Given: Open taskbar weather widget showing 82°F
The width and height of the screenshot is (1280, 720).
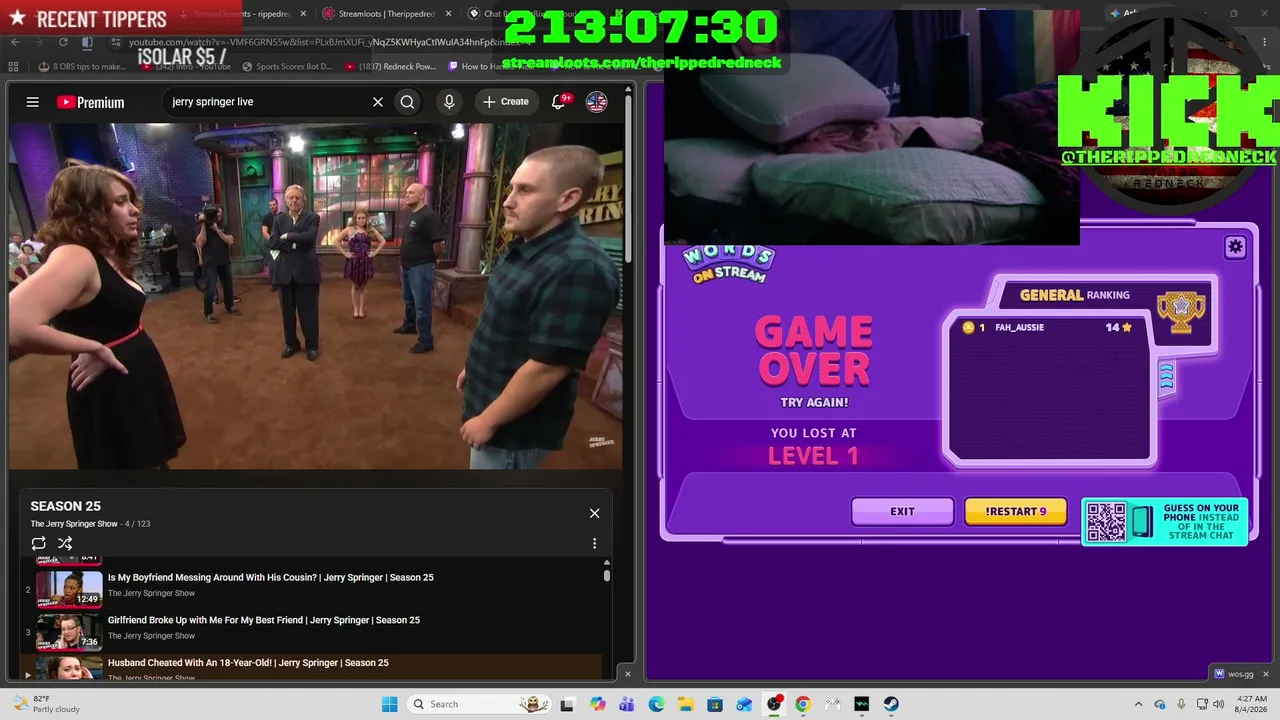Looking at the screenshot, I should 44,704.
